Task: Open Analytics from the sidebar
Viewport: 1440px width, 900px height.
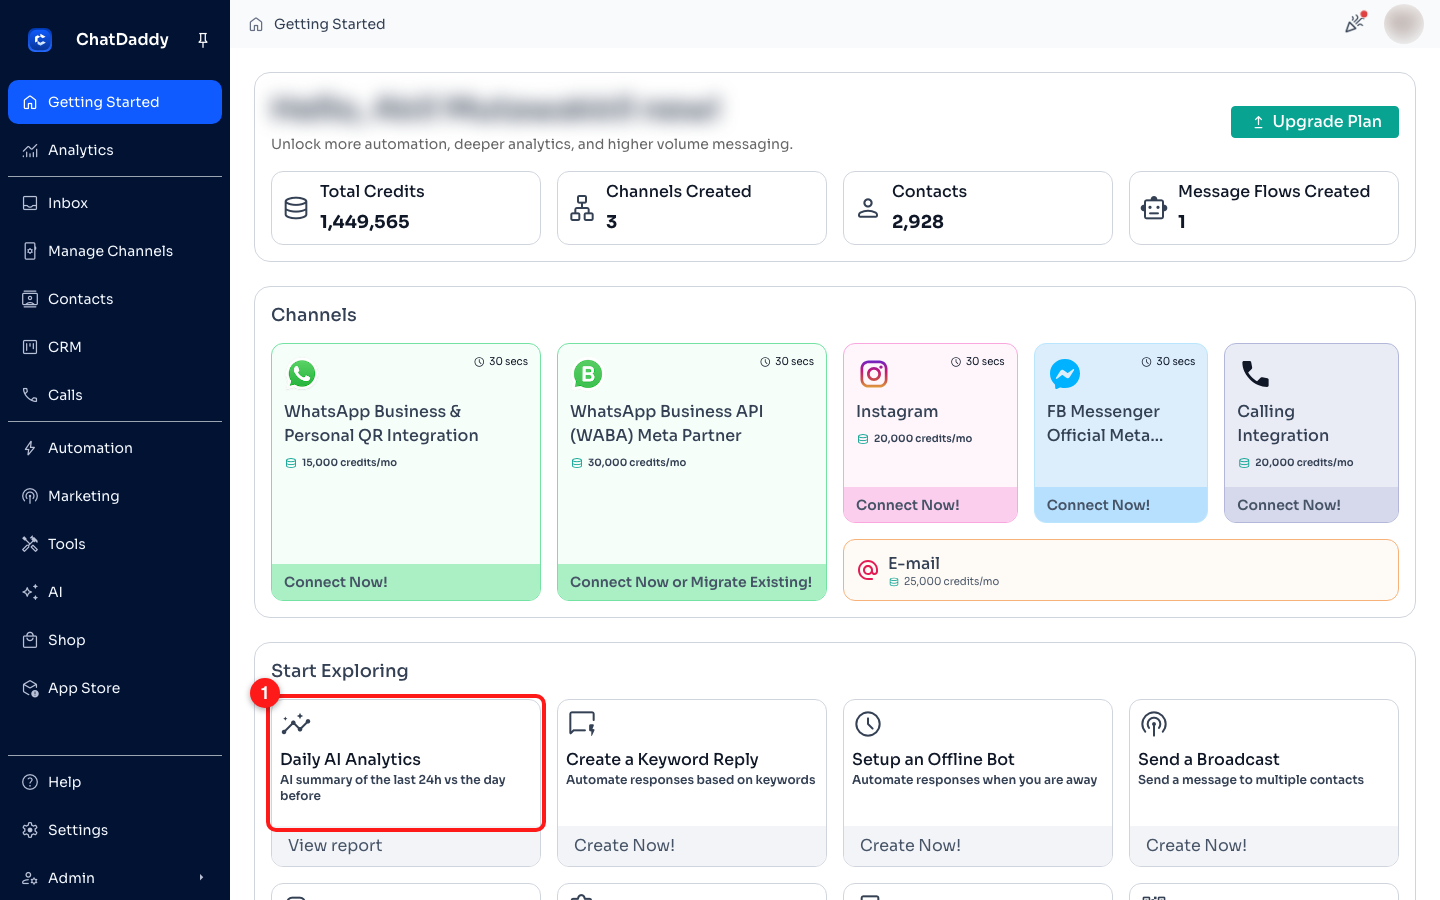Action: click(115, 150)
